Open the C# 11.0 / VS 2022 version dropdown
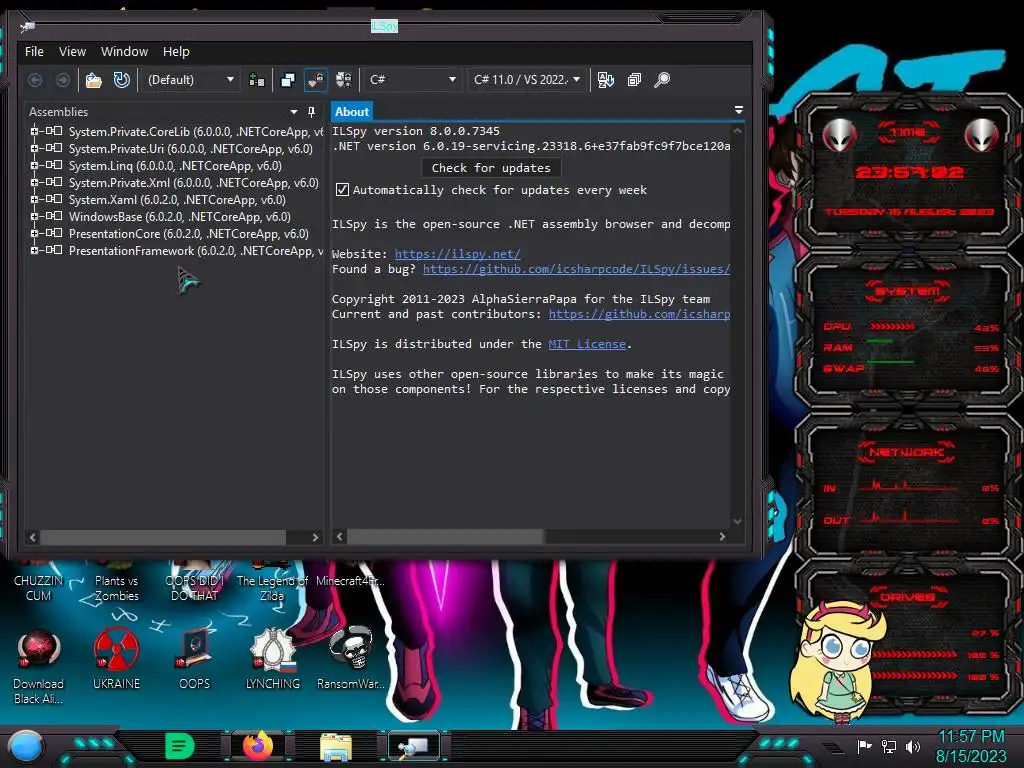 pyautogui.click(x=526, y=80)
